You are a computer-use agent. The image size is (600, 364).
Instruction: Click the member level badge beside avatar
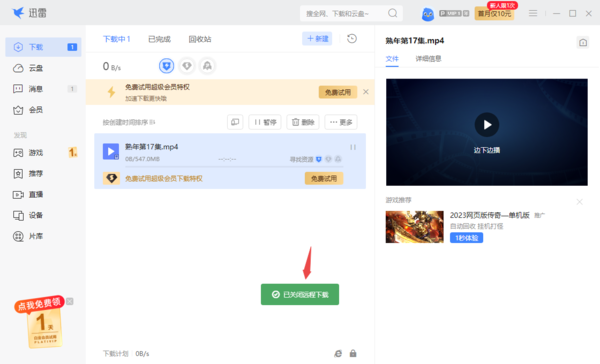(454, 13)
